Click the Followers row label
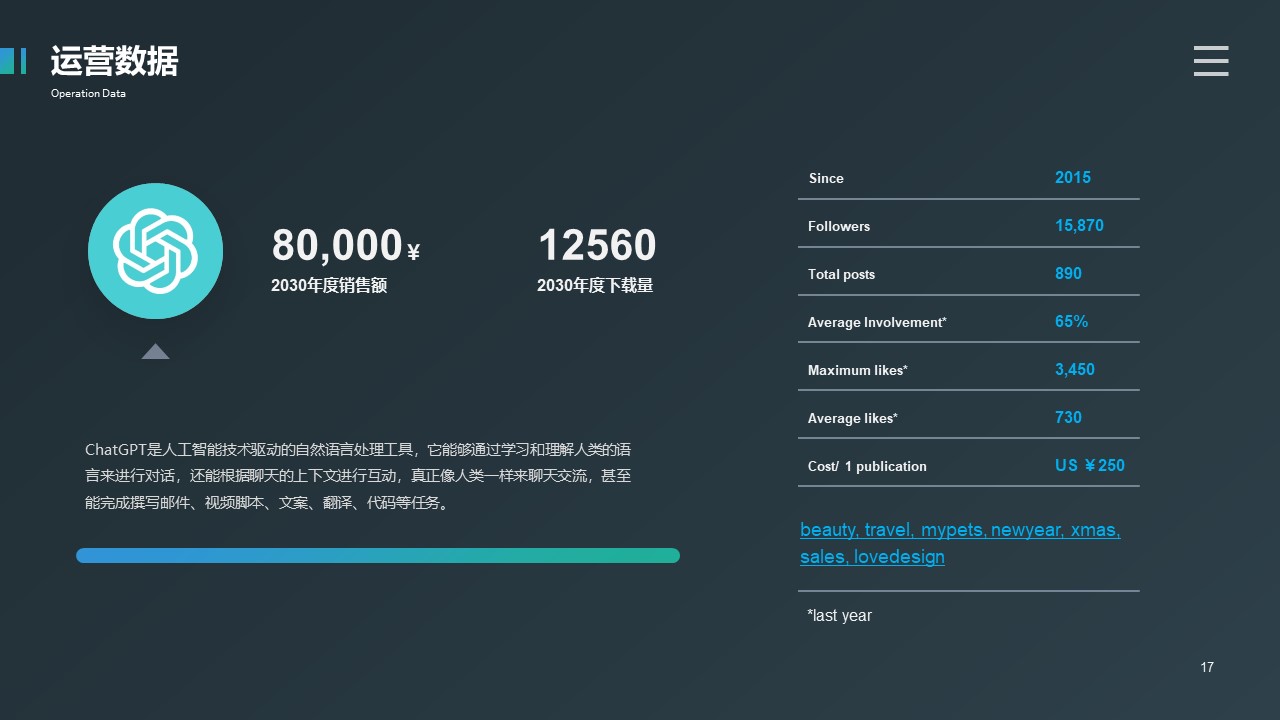 click(839, 226)
